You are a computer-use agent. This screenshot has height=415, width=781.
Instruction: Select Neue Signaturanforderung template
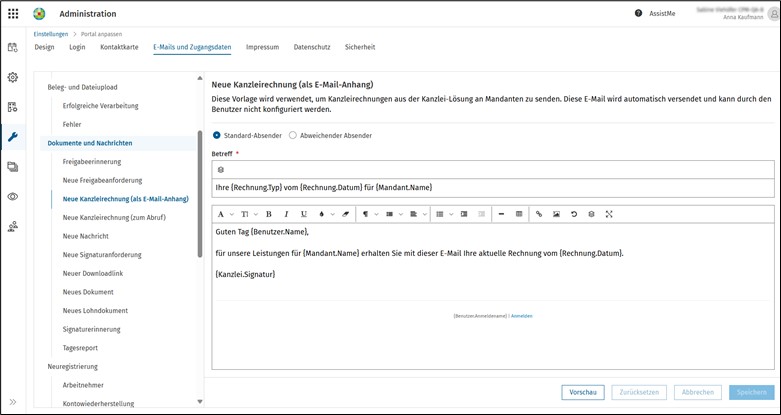point(102,255)
